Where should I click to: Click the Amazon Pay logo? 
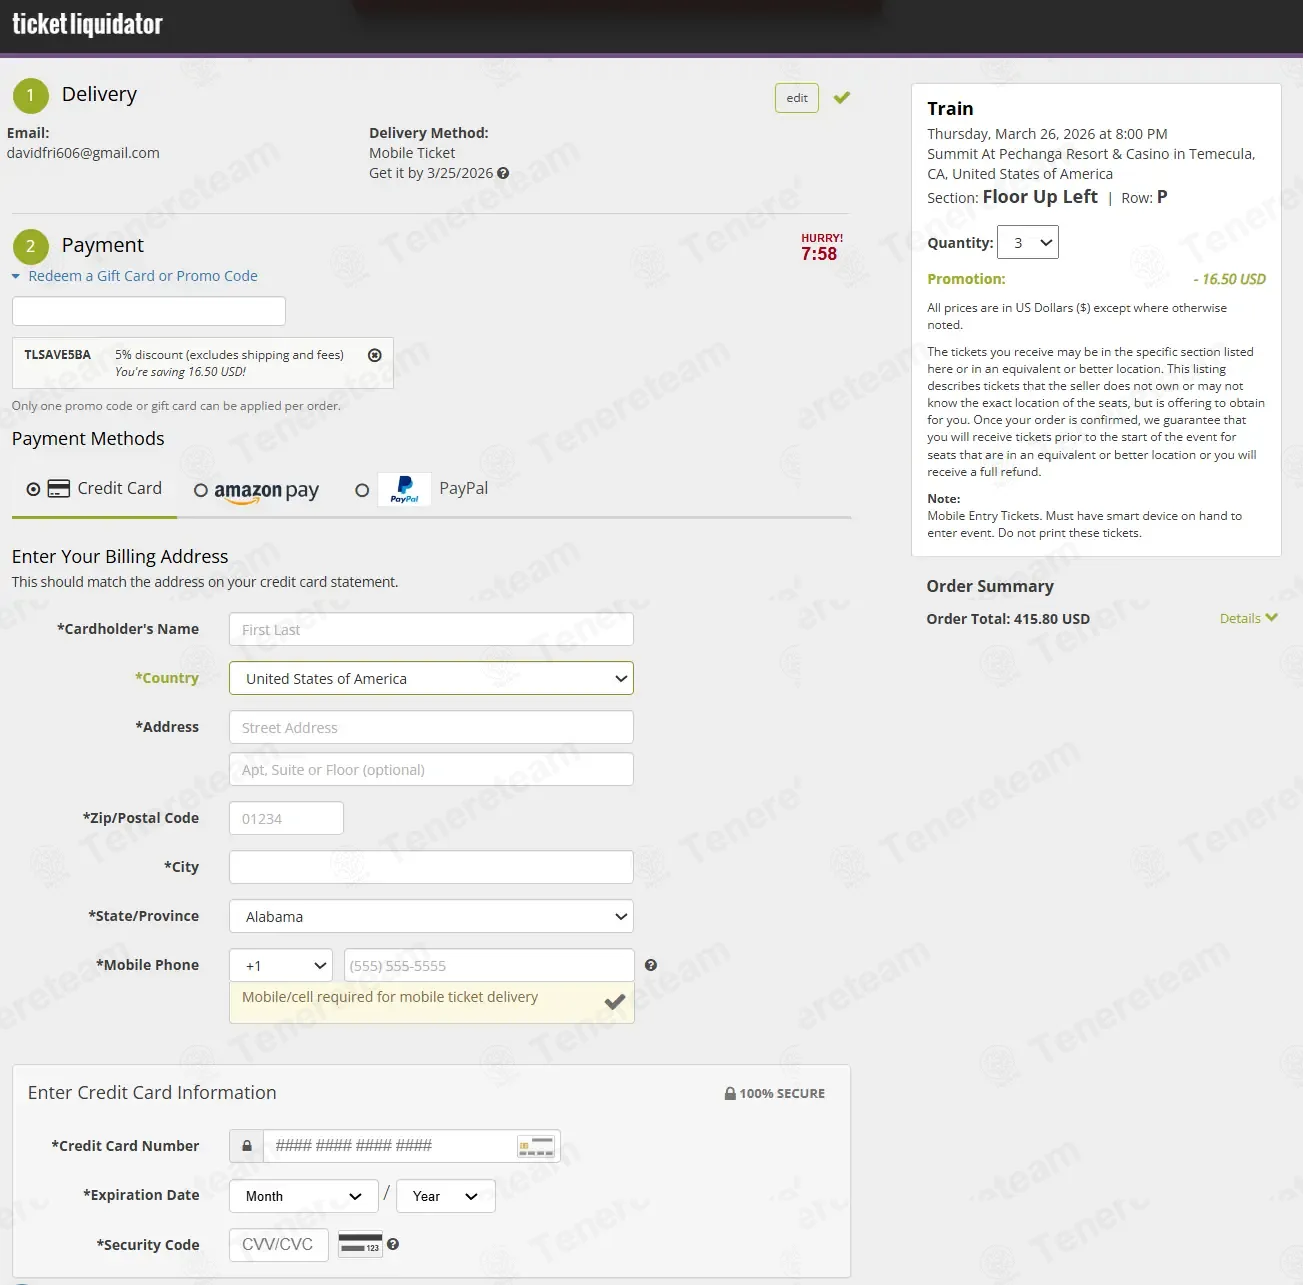click(266, 491)
